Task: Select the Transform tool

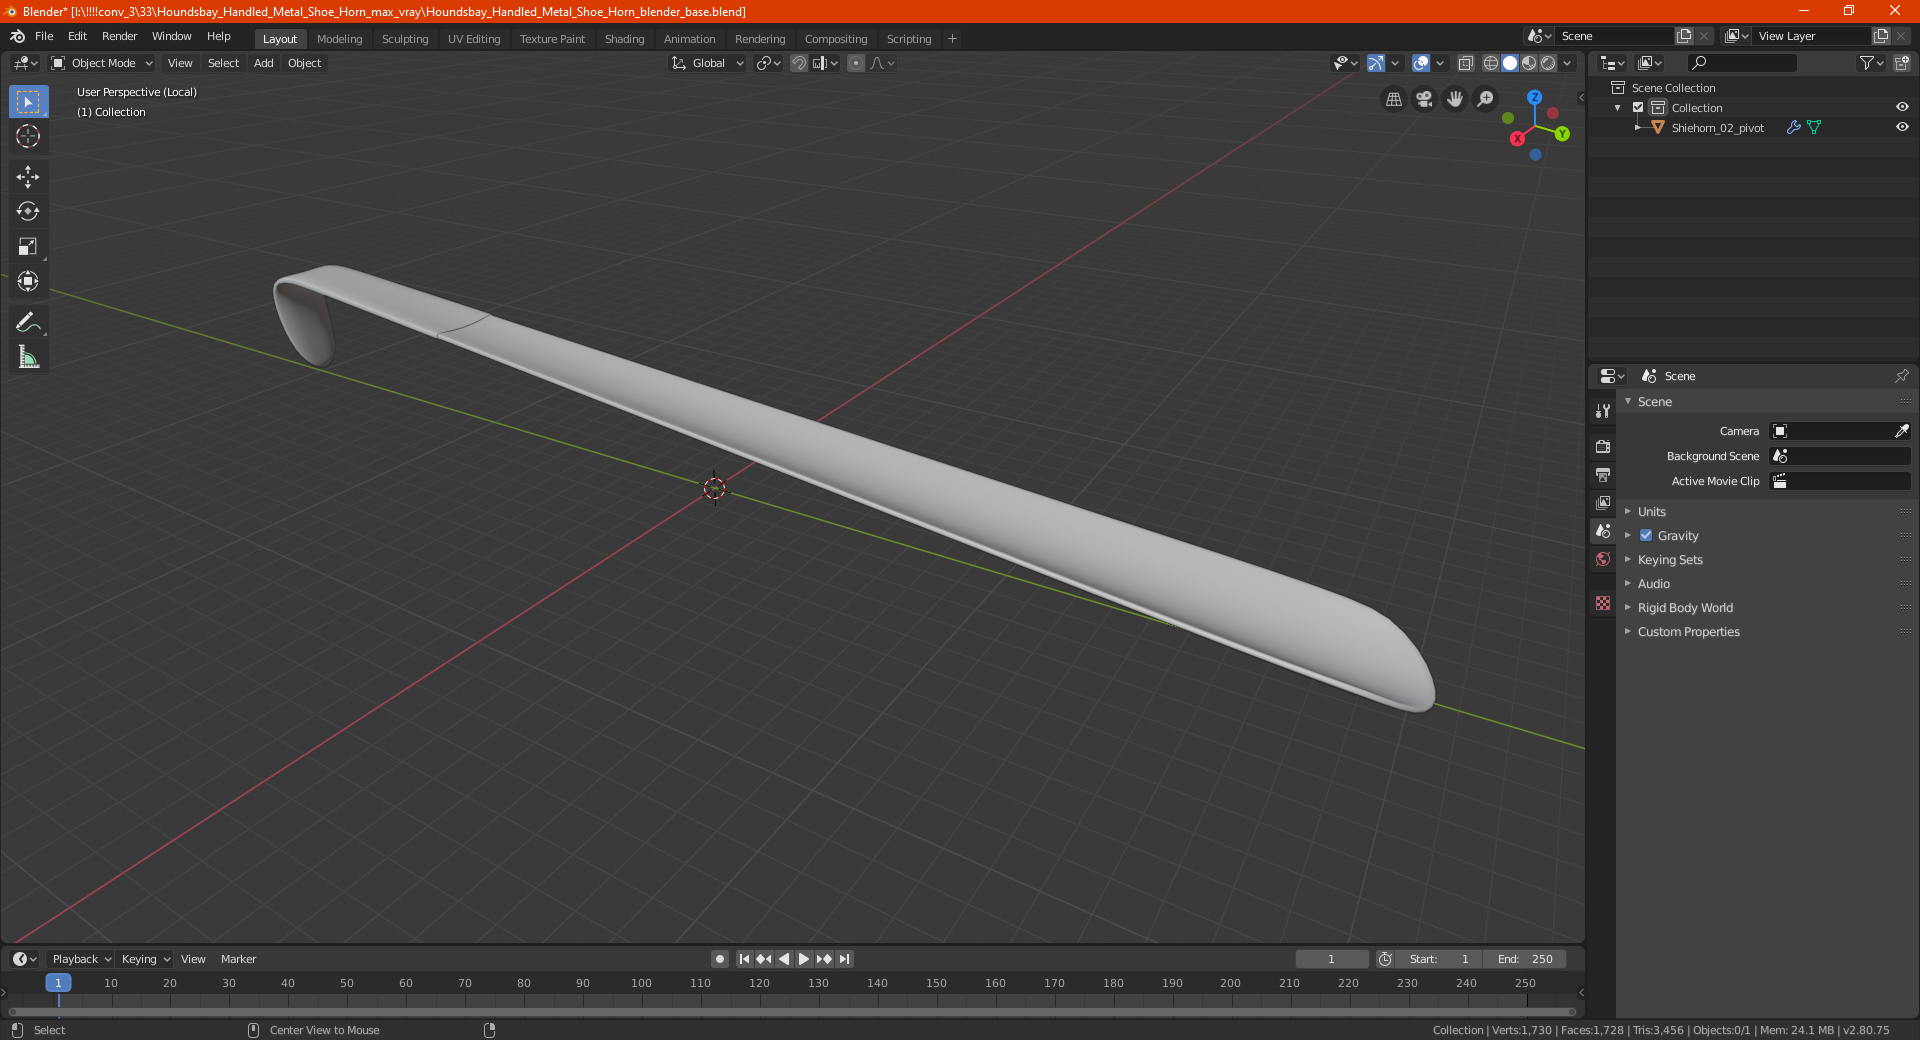Action: click(x=28, y=281)
